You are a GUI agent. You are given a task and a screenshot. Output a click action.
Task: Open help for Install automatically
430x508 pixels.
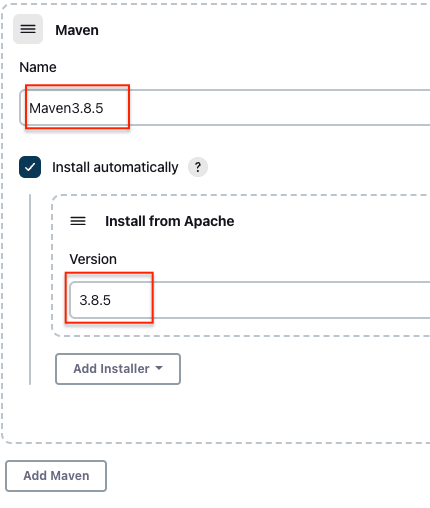[198, 167]
